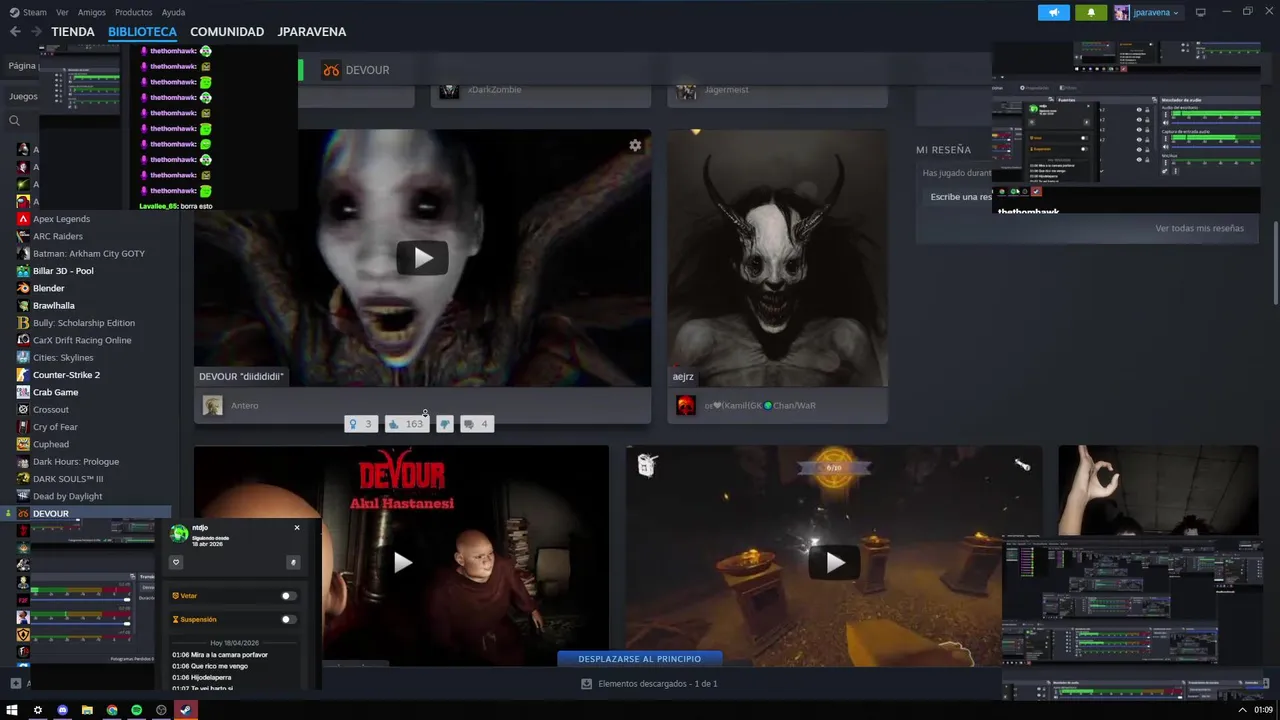The height and width of the screenshot is (720, 1280).
Task: Click the heart icon in ntdjo card
Action: click(176, 562)
